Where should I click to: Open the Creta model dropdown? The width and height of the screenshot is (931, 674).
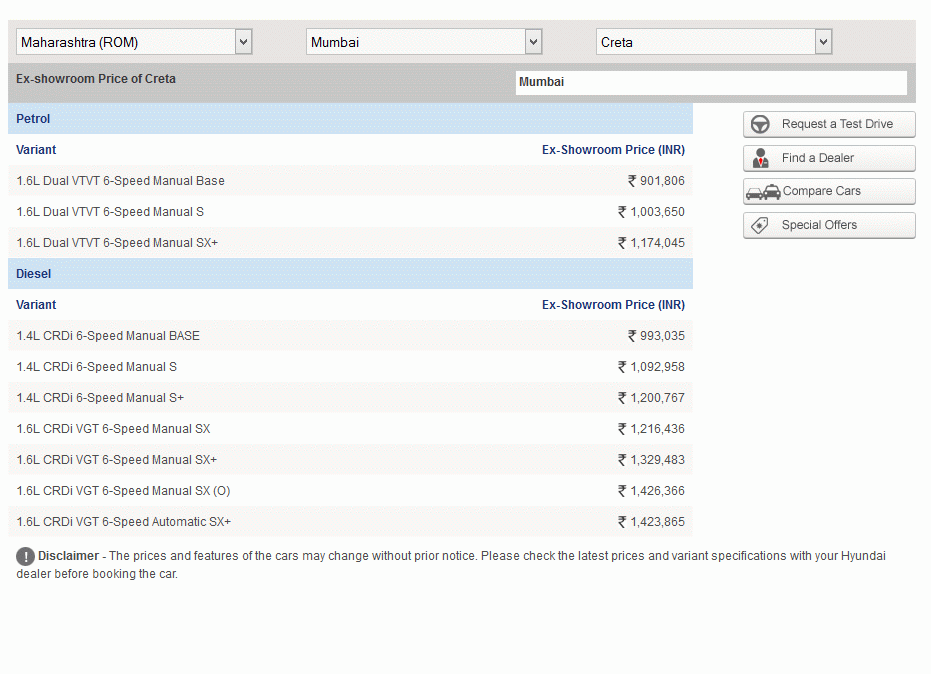tap(714, 42)
